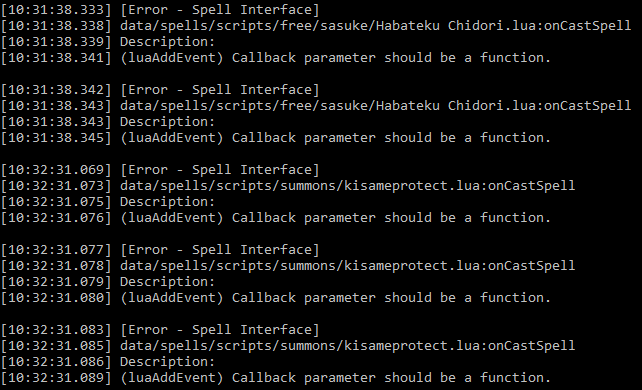Viewport: 642px width, 390px height.
Task: Click the first Error - Spell Interface header
Action: 219,10
